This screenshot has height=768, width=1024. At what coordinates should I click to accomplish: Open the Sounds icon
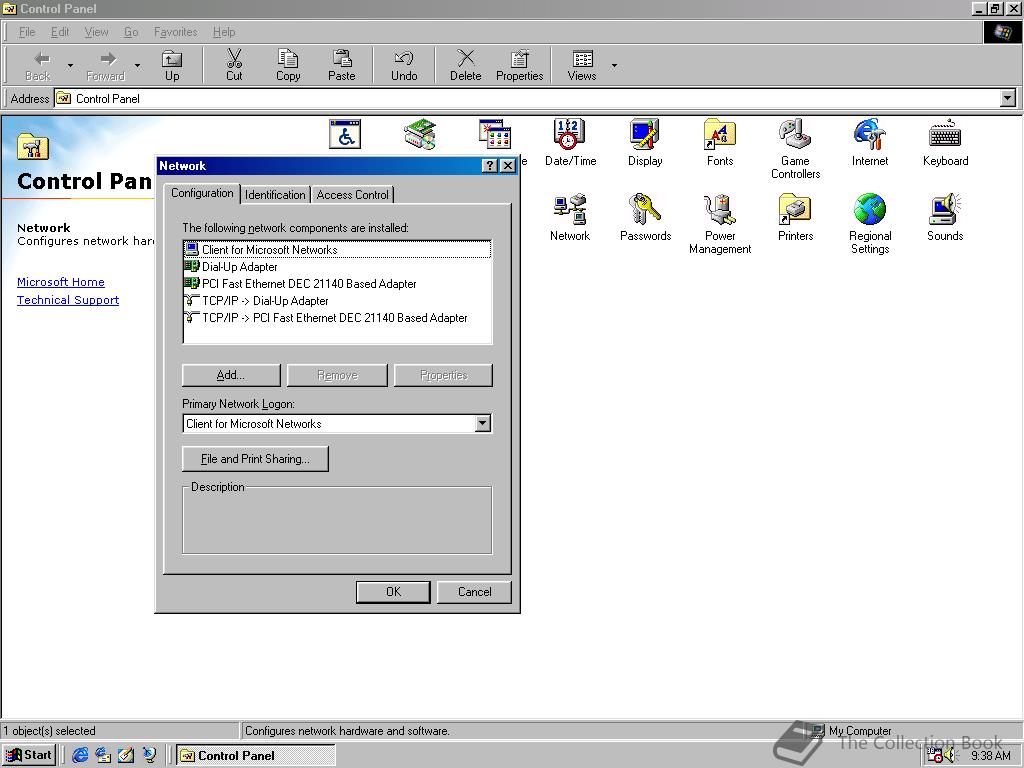945,217
